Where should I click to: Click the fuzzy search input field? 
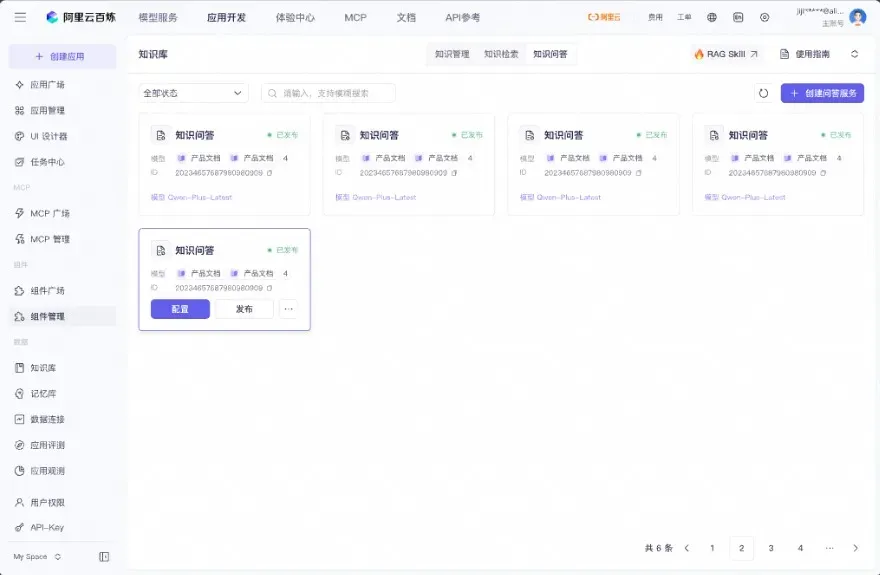[x=328, y=93]
